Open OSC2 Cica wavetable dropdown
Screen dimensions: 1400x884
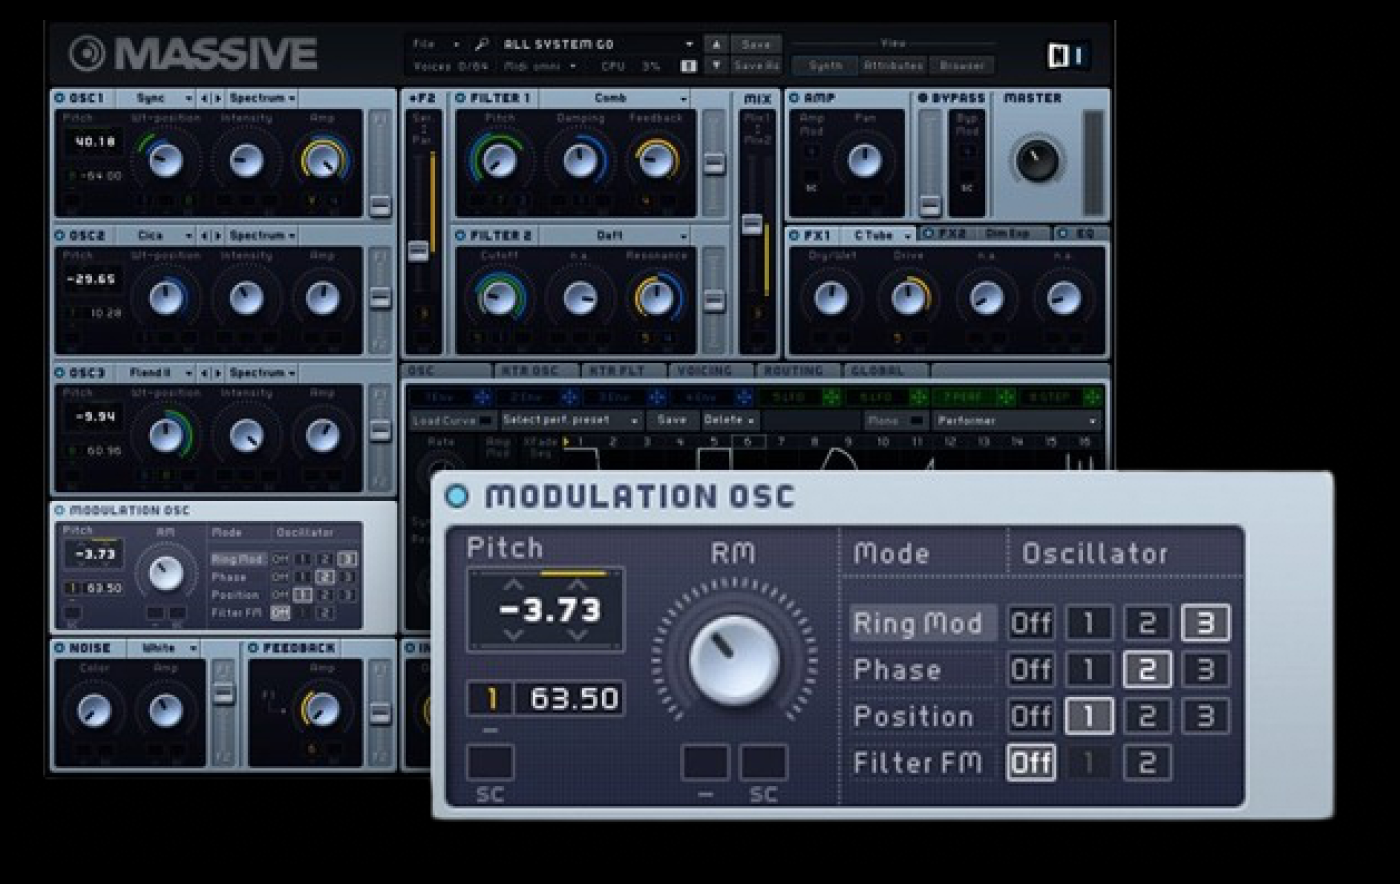(x=157, y=236)
